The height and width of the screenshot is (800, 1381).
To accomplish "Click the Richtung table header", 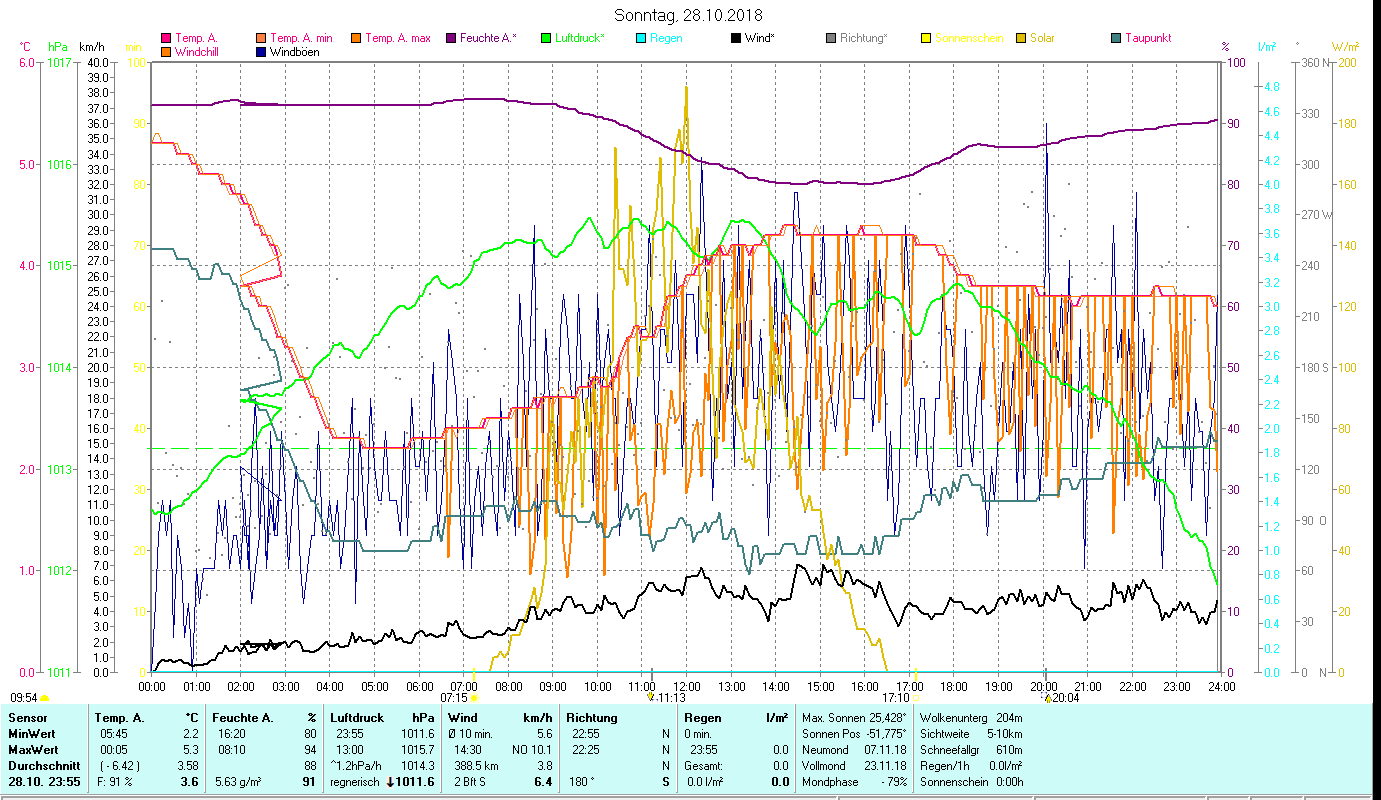I will (592, 718).
